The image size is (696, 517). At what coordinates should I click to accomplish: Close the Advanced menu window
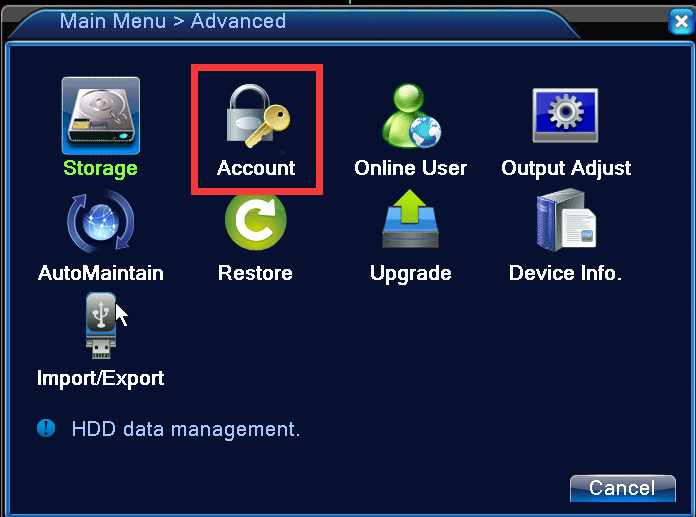pyautogui.click(x=681, y=21)
